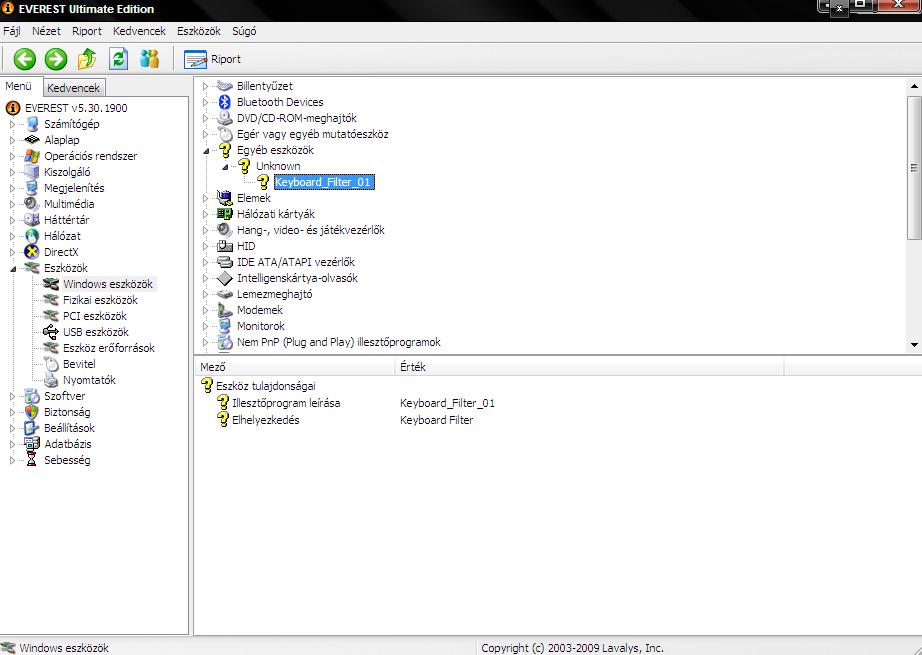Image resolution: width=922 pixels, height=655 pixels.
Task: Click the green Back arrow icon
Action: tap(25, 59)
